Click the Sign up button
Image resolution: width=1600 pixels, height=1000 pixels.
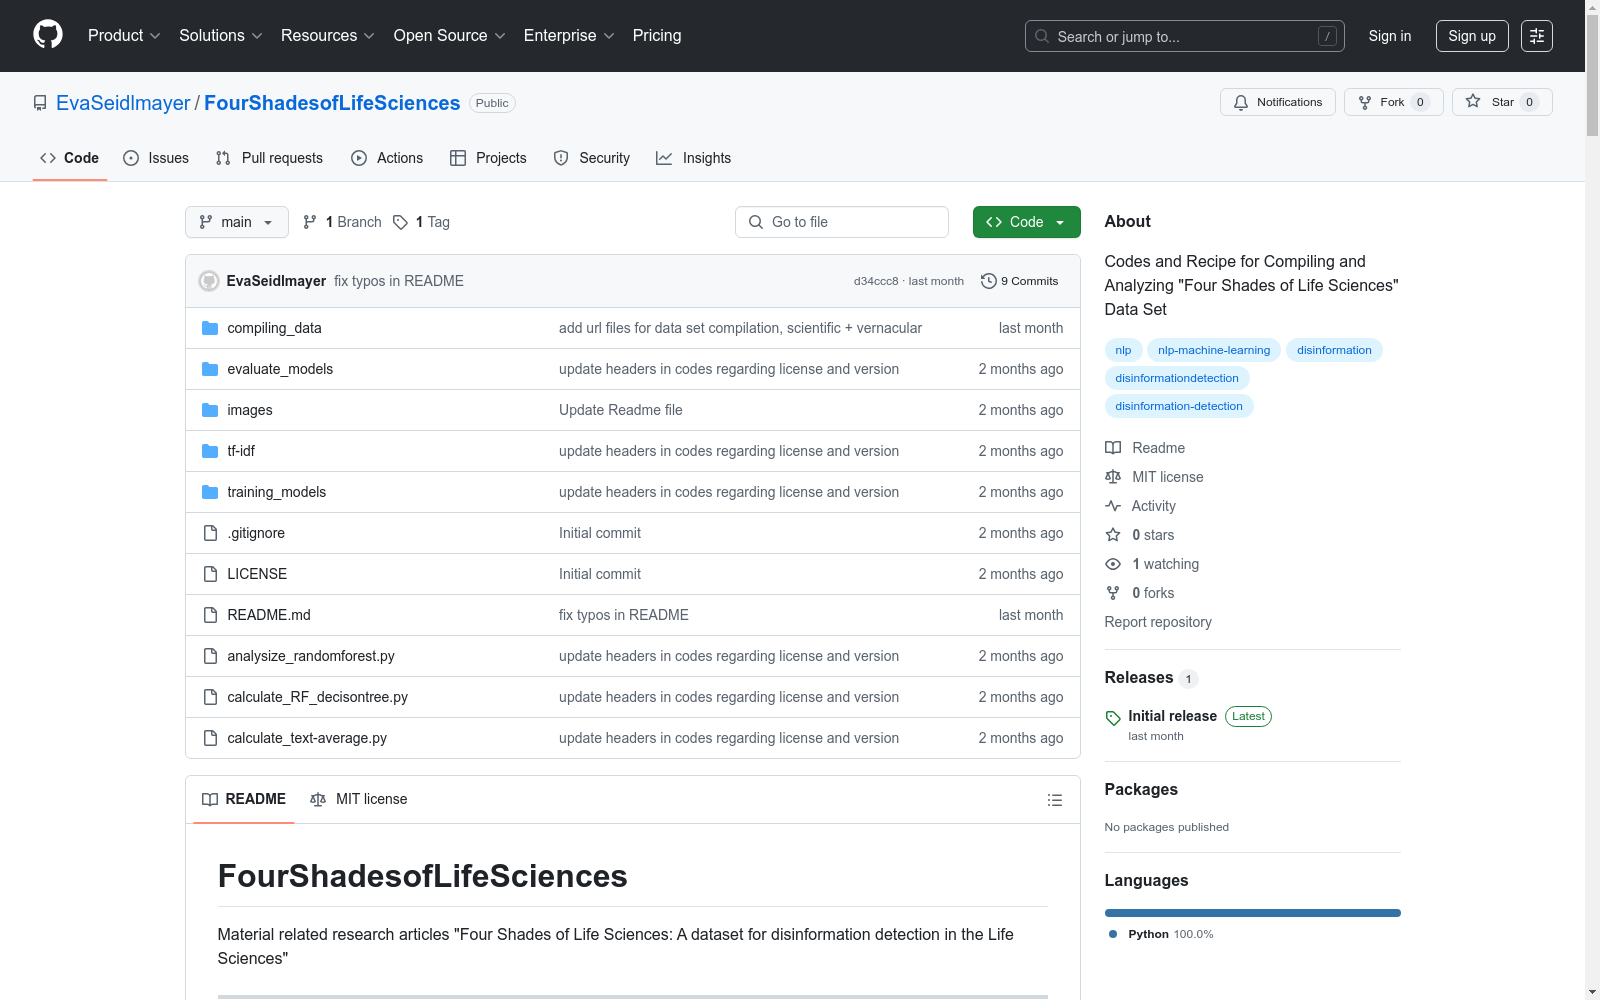[x=1472, y=36]
